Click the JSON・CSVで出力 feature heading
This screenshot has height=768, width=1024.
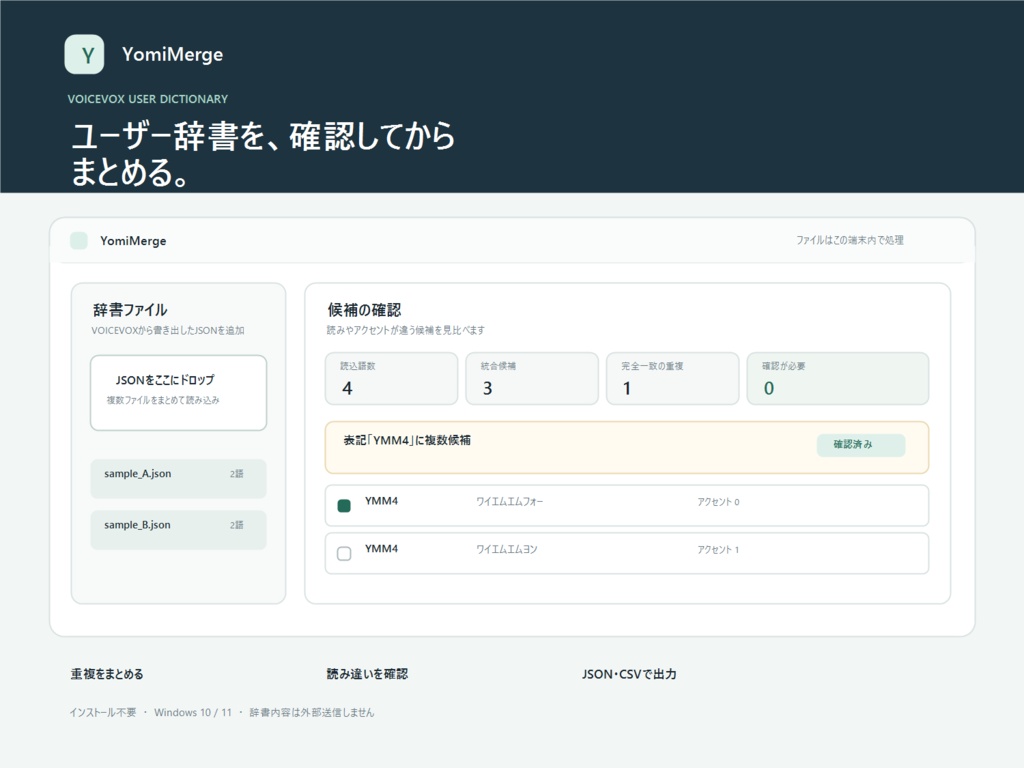tap(630, 674)
